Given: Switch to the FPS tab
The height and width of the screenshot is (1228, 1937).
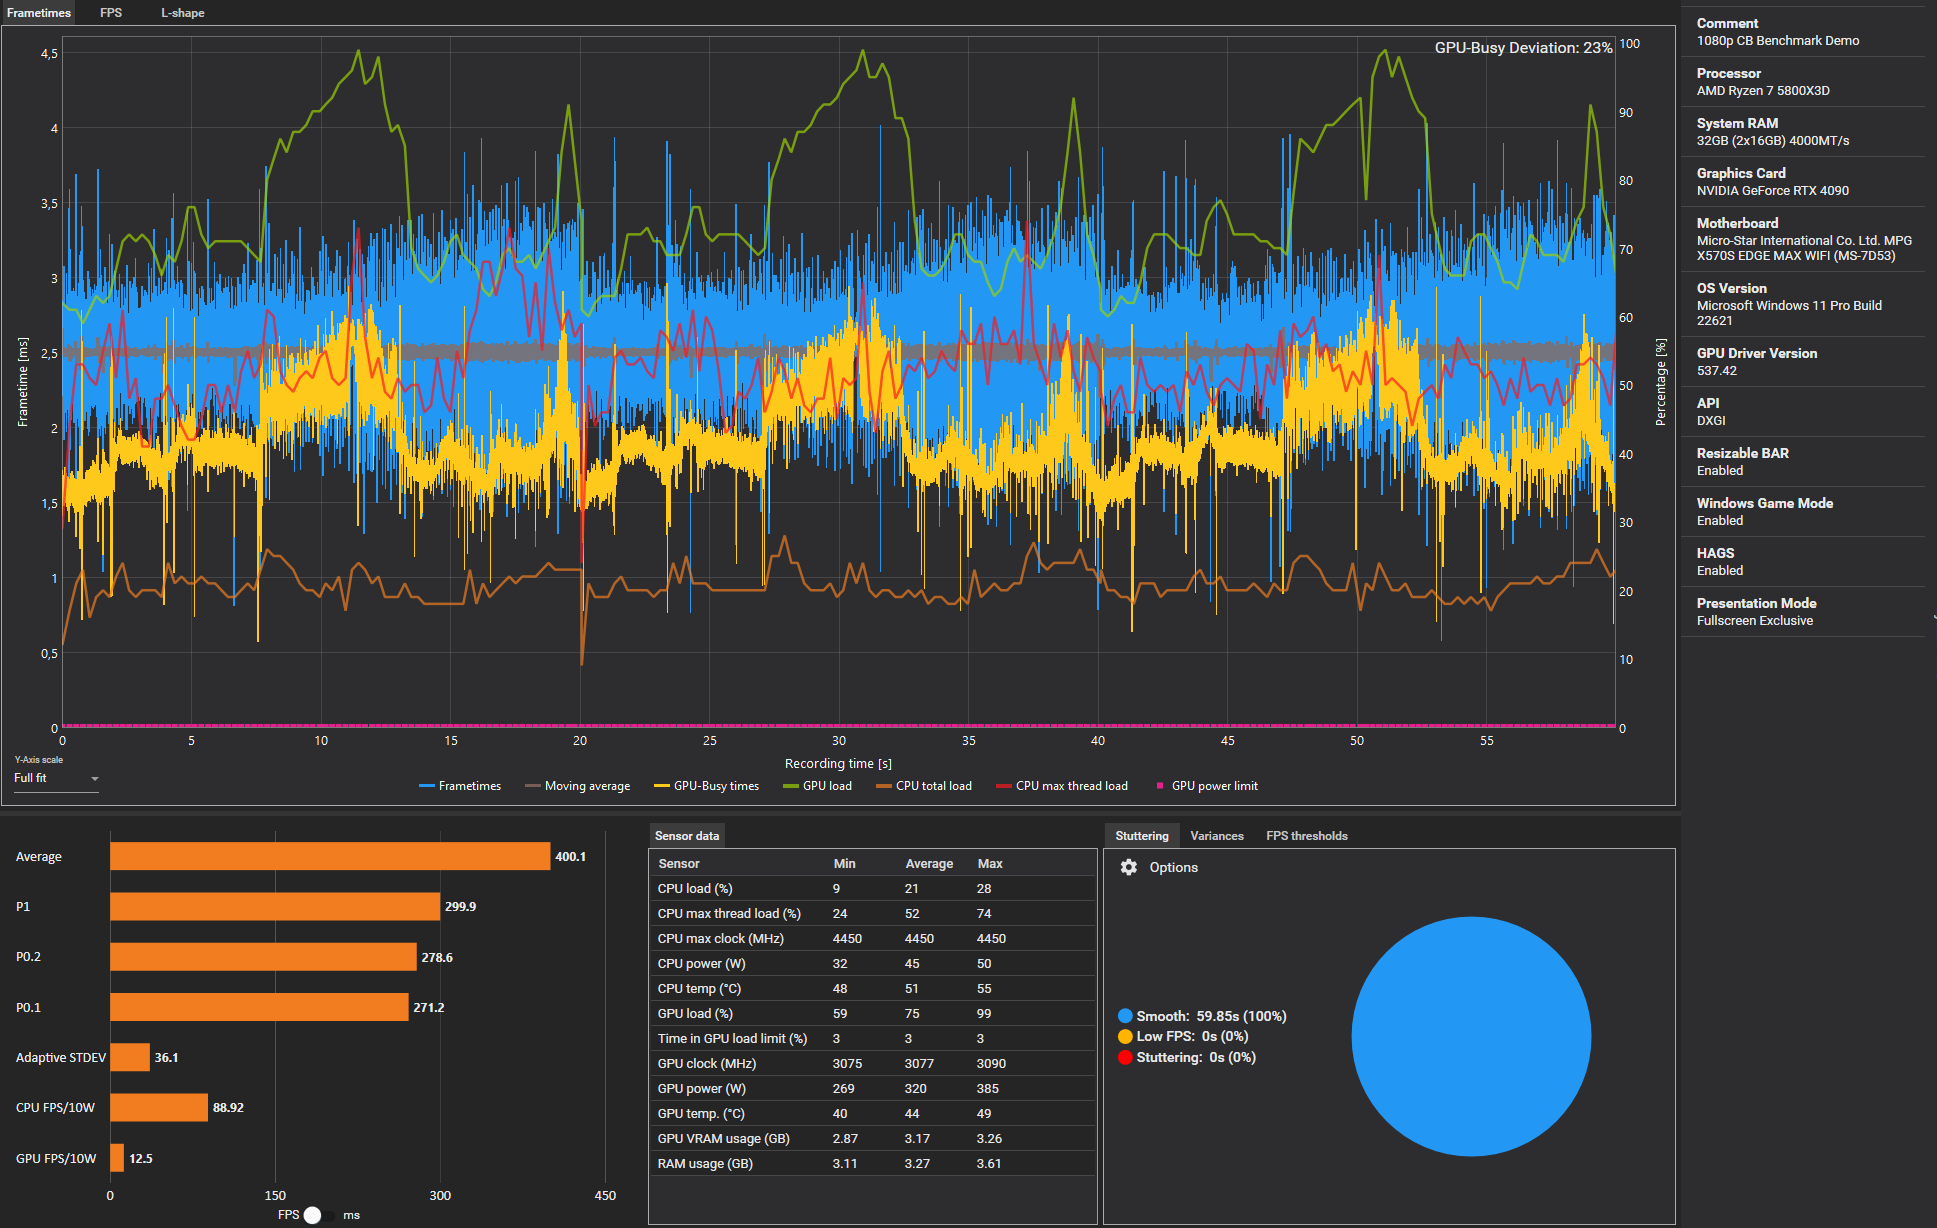Looking at the screenshot, I should pyautogui.click(x=111, y=13).
